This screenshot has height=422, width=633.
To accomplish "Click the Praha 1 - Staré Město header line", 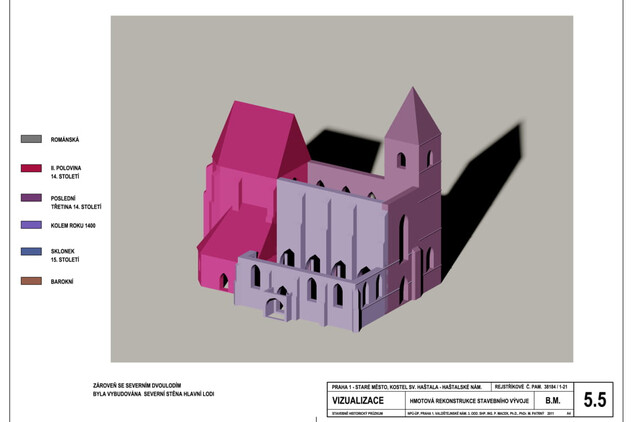I will [407, 387].
